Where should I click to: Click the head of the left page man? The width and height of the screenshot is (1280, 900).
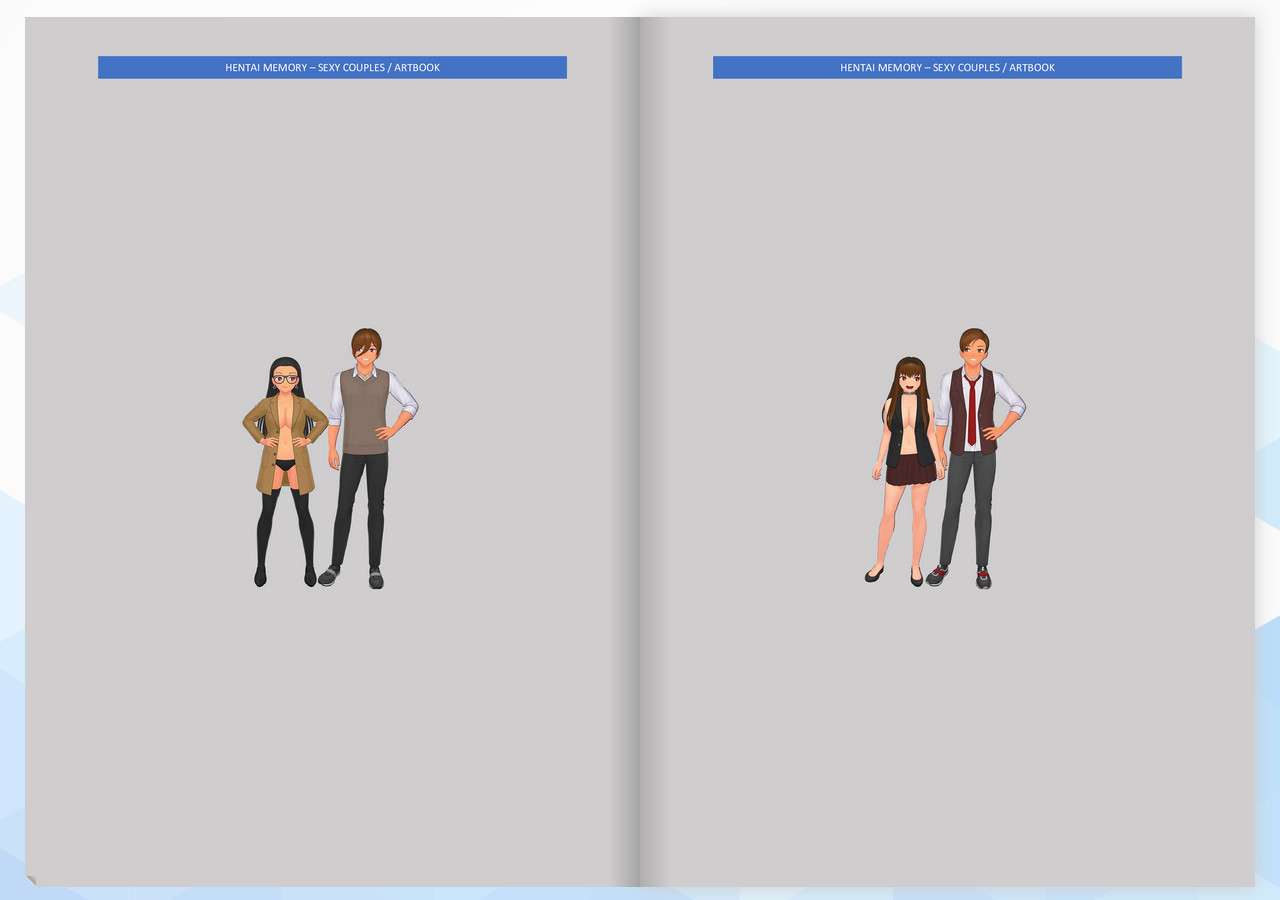click(366, 346)
